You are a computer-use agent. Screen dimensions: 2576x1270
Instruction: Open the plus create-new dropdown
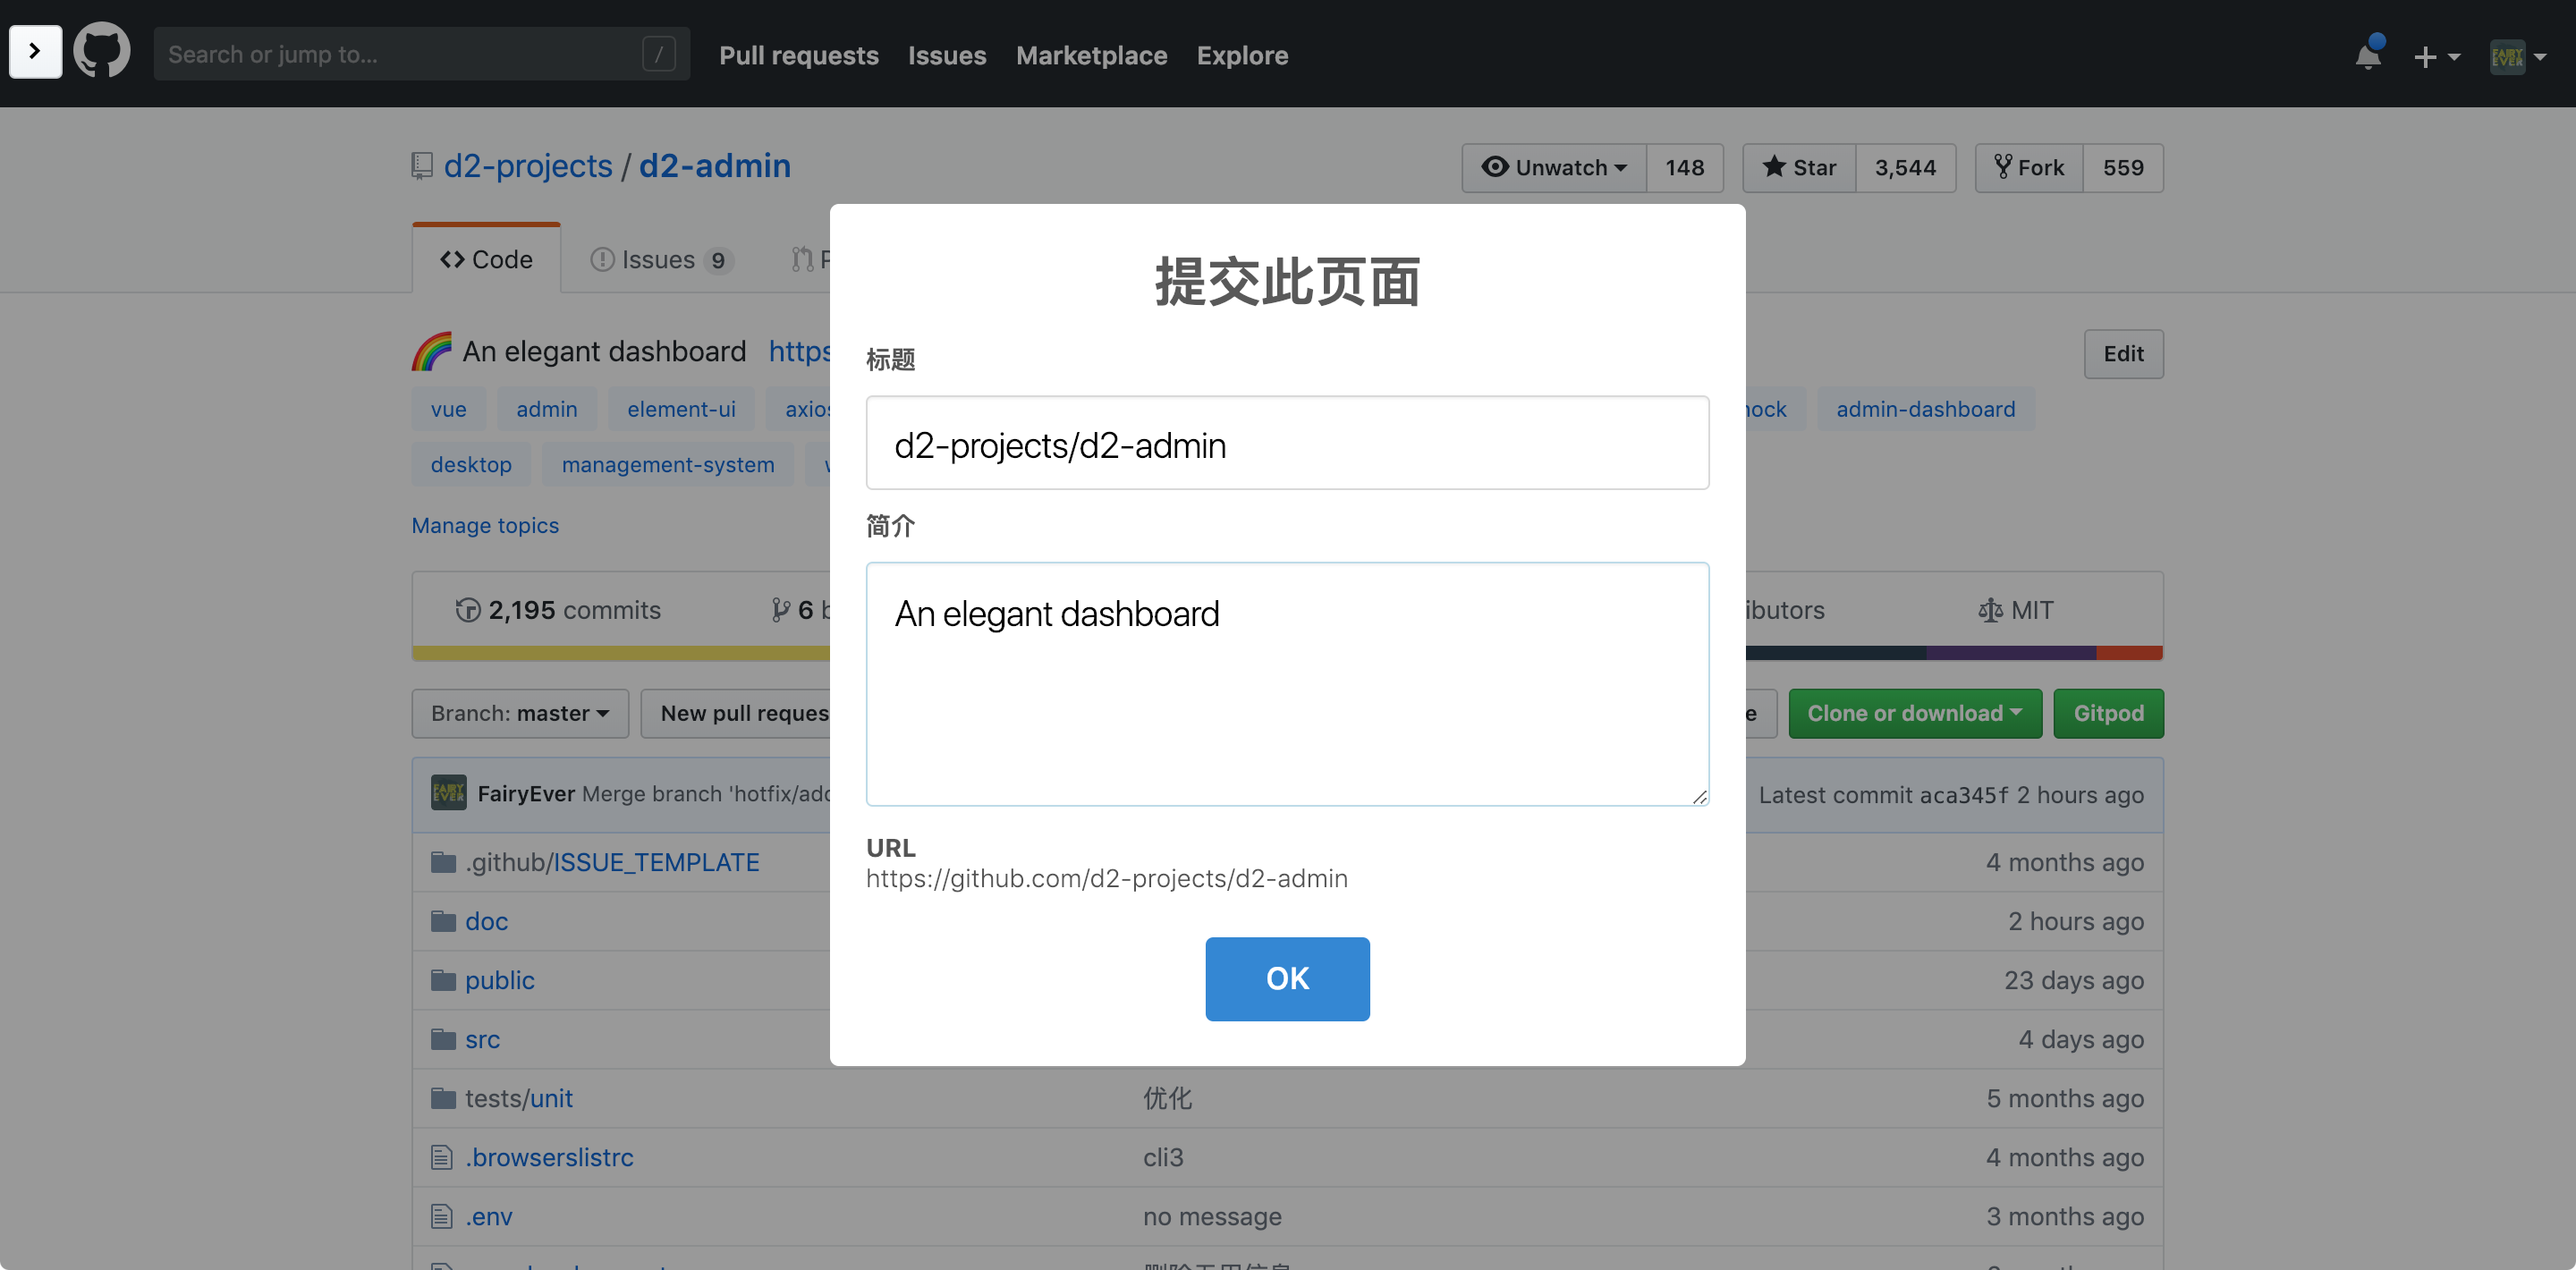(x=2436, y=56)
